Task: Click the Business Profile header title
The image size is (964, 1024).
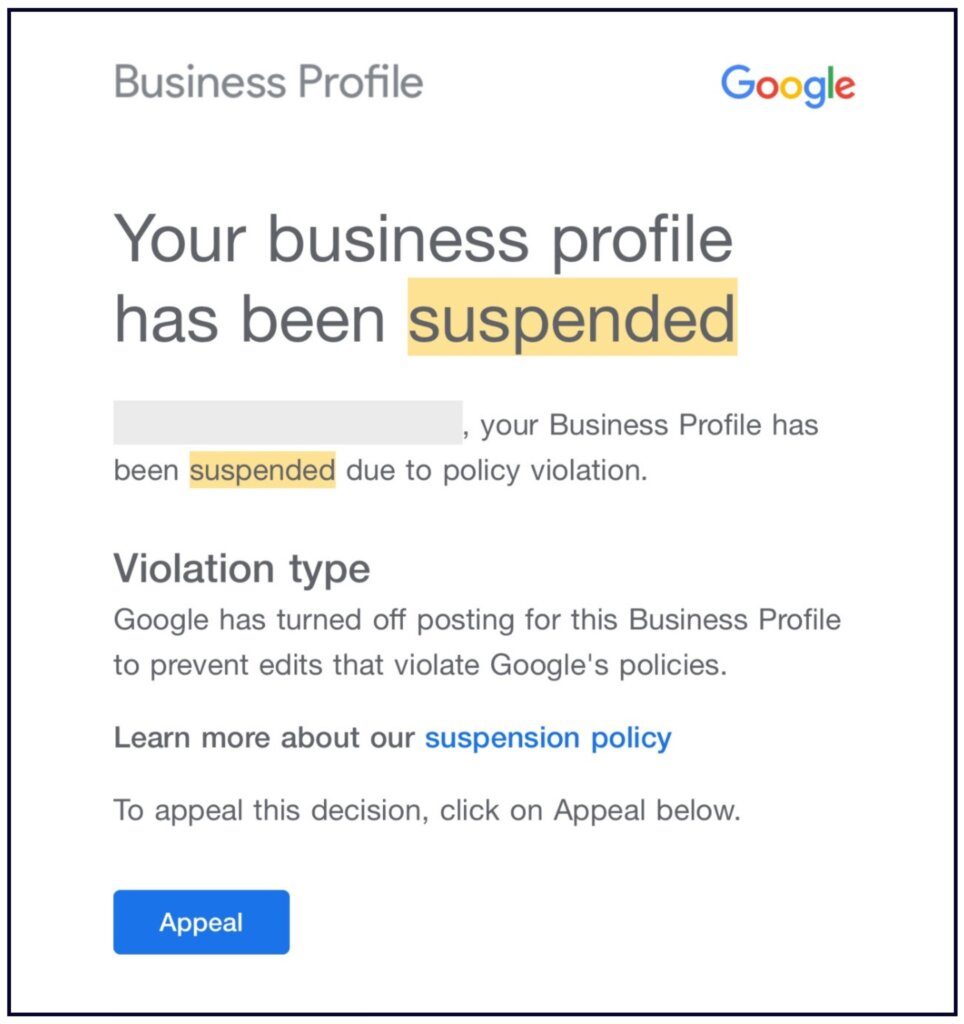Action: click(269, 82)
